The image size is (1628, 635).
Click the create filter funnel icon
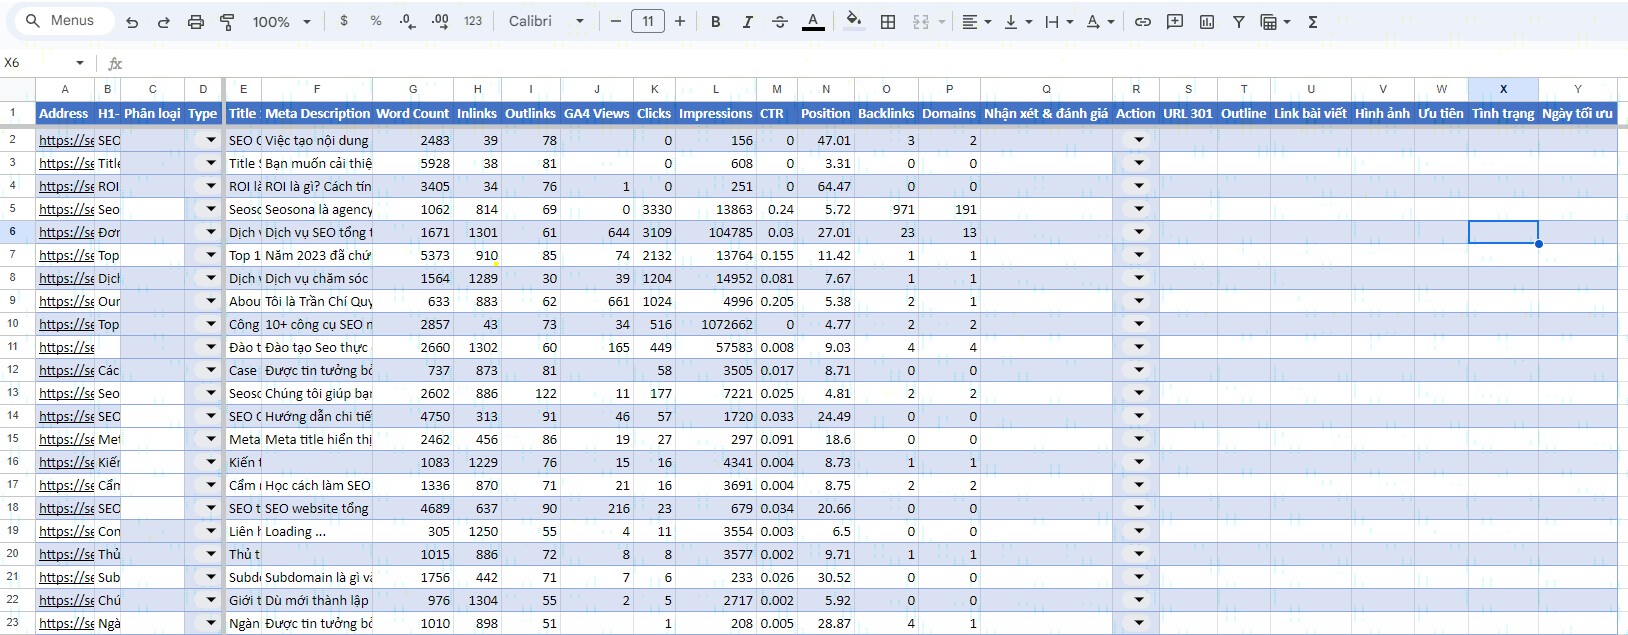pos(1239,21)
